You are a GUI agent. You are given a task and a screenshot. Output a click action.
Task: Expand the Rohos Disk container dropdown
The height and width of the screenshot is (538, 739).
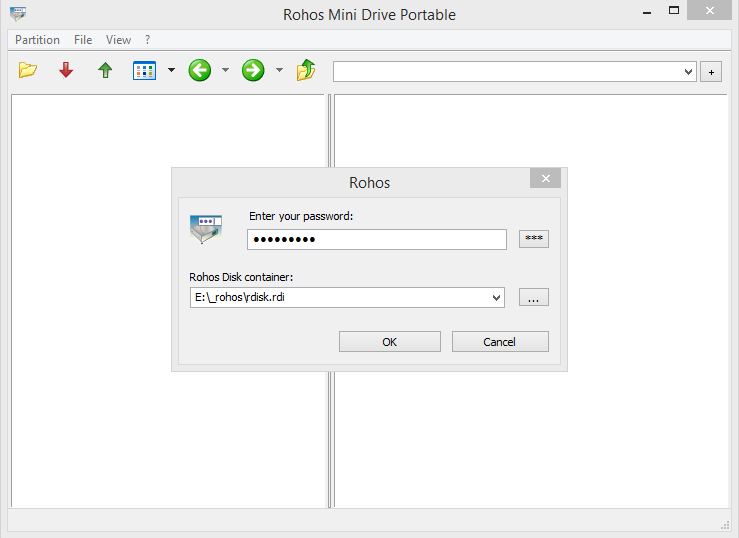click(x=496, y=298)
